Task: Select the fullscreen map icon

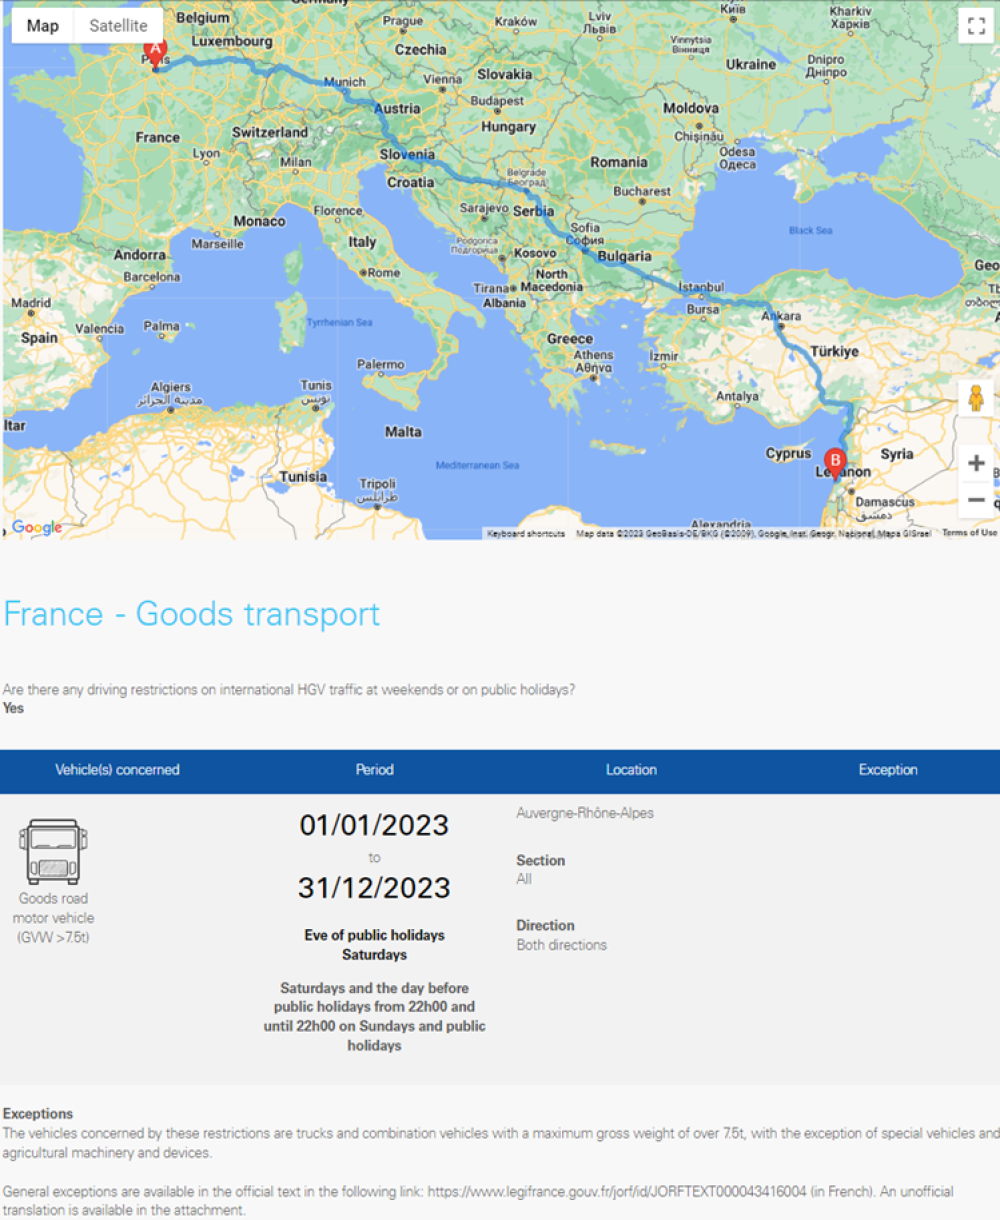Action: [x=977, y=23]
